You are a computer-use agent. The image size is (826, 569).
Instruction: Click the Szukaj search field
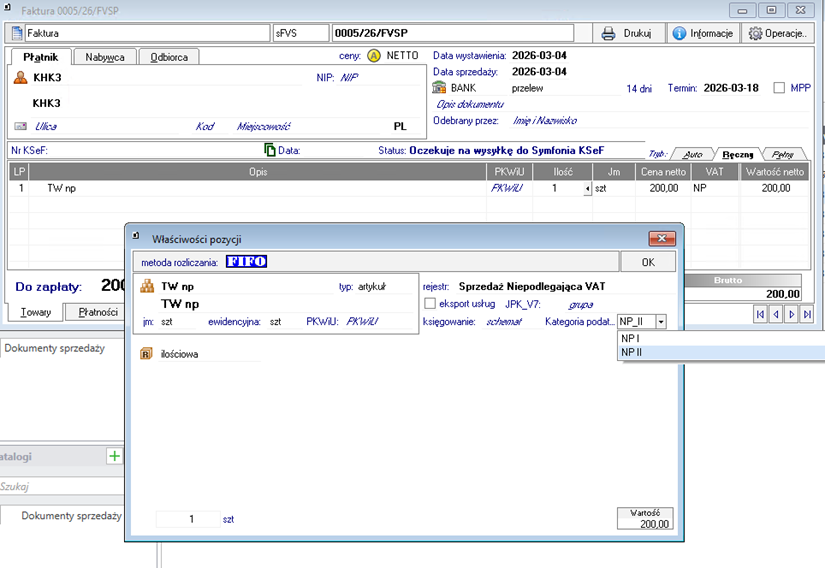tap(60, 486)
